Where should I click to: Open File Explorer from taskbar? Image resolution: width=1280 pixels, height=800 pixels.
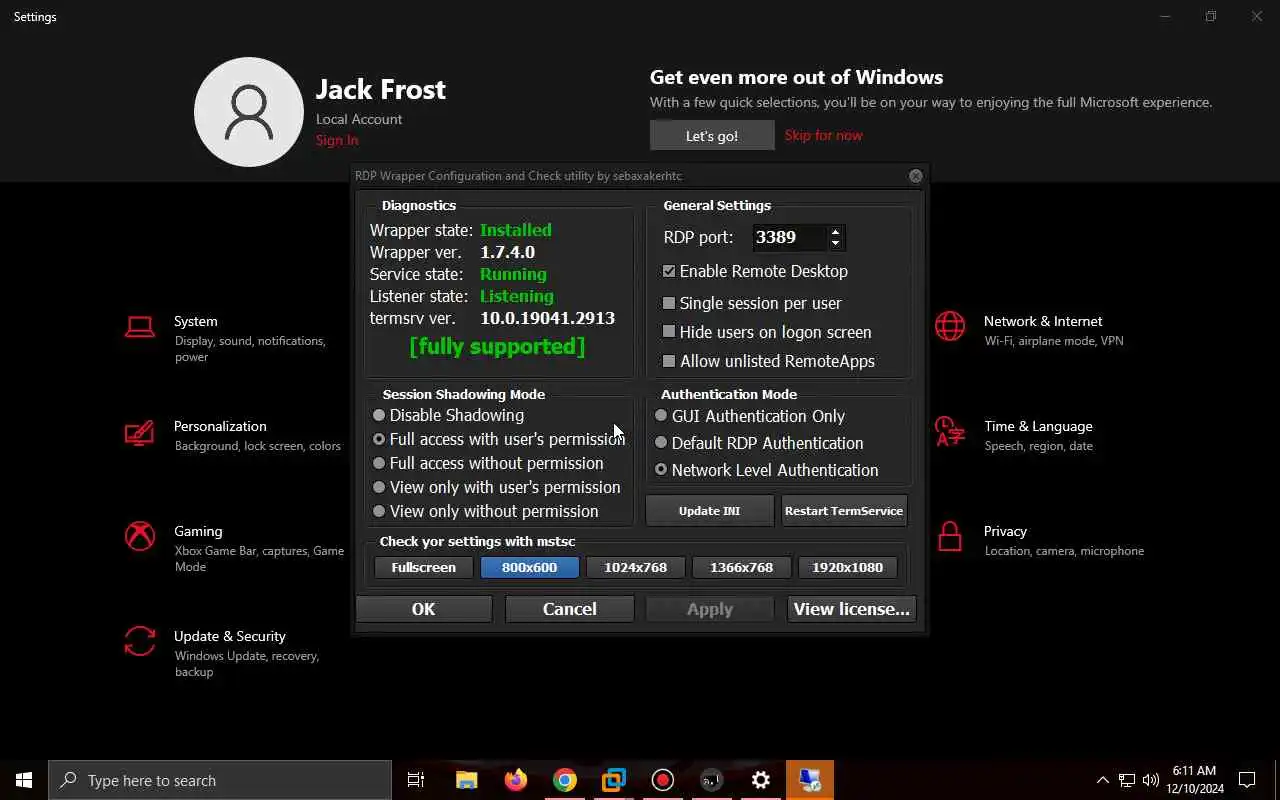(466, 780)
